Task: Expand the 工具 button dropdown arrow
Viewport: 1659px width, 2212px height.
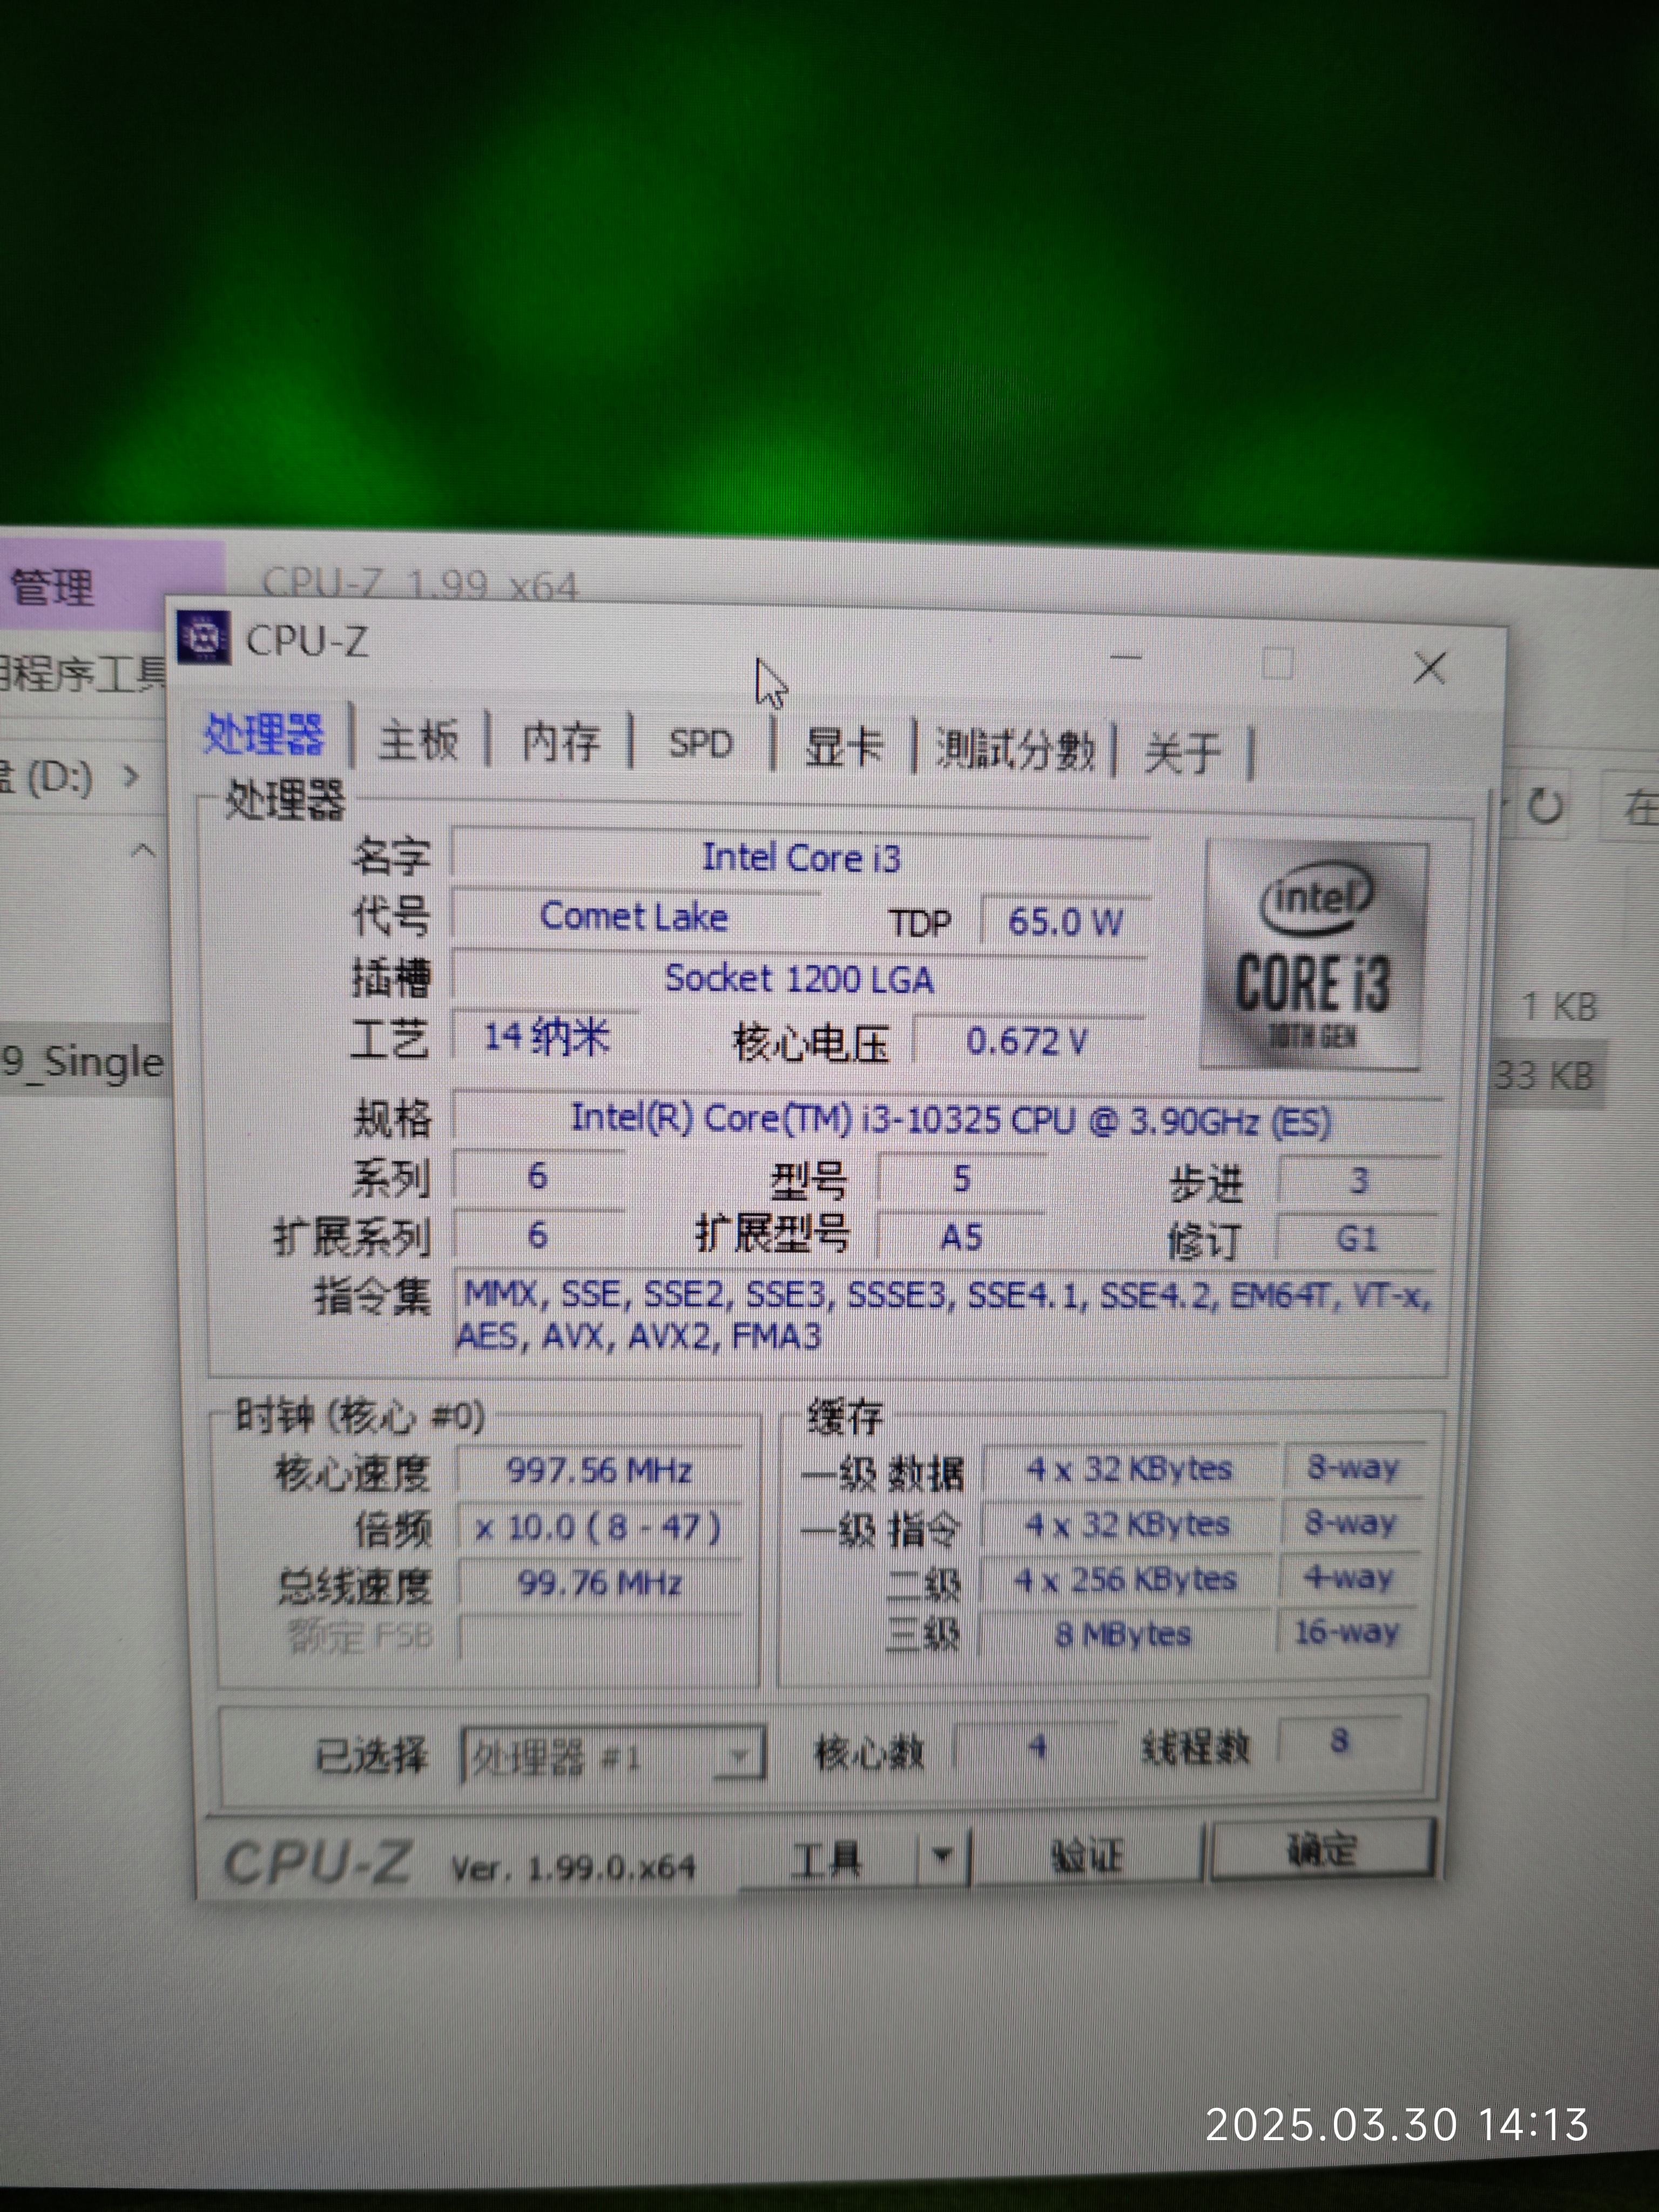Action: (x=941, y=1856)
